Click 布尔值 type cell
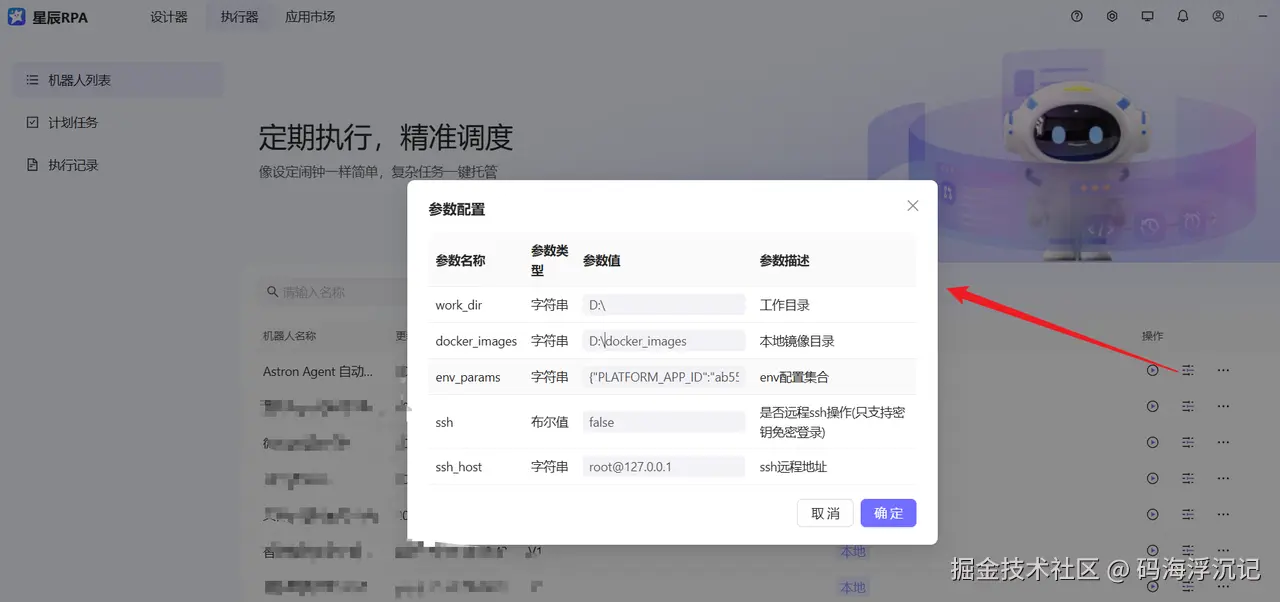1280x602 pixels. [x=549, y=422]
